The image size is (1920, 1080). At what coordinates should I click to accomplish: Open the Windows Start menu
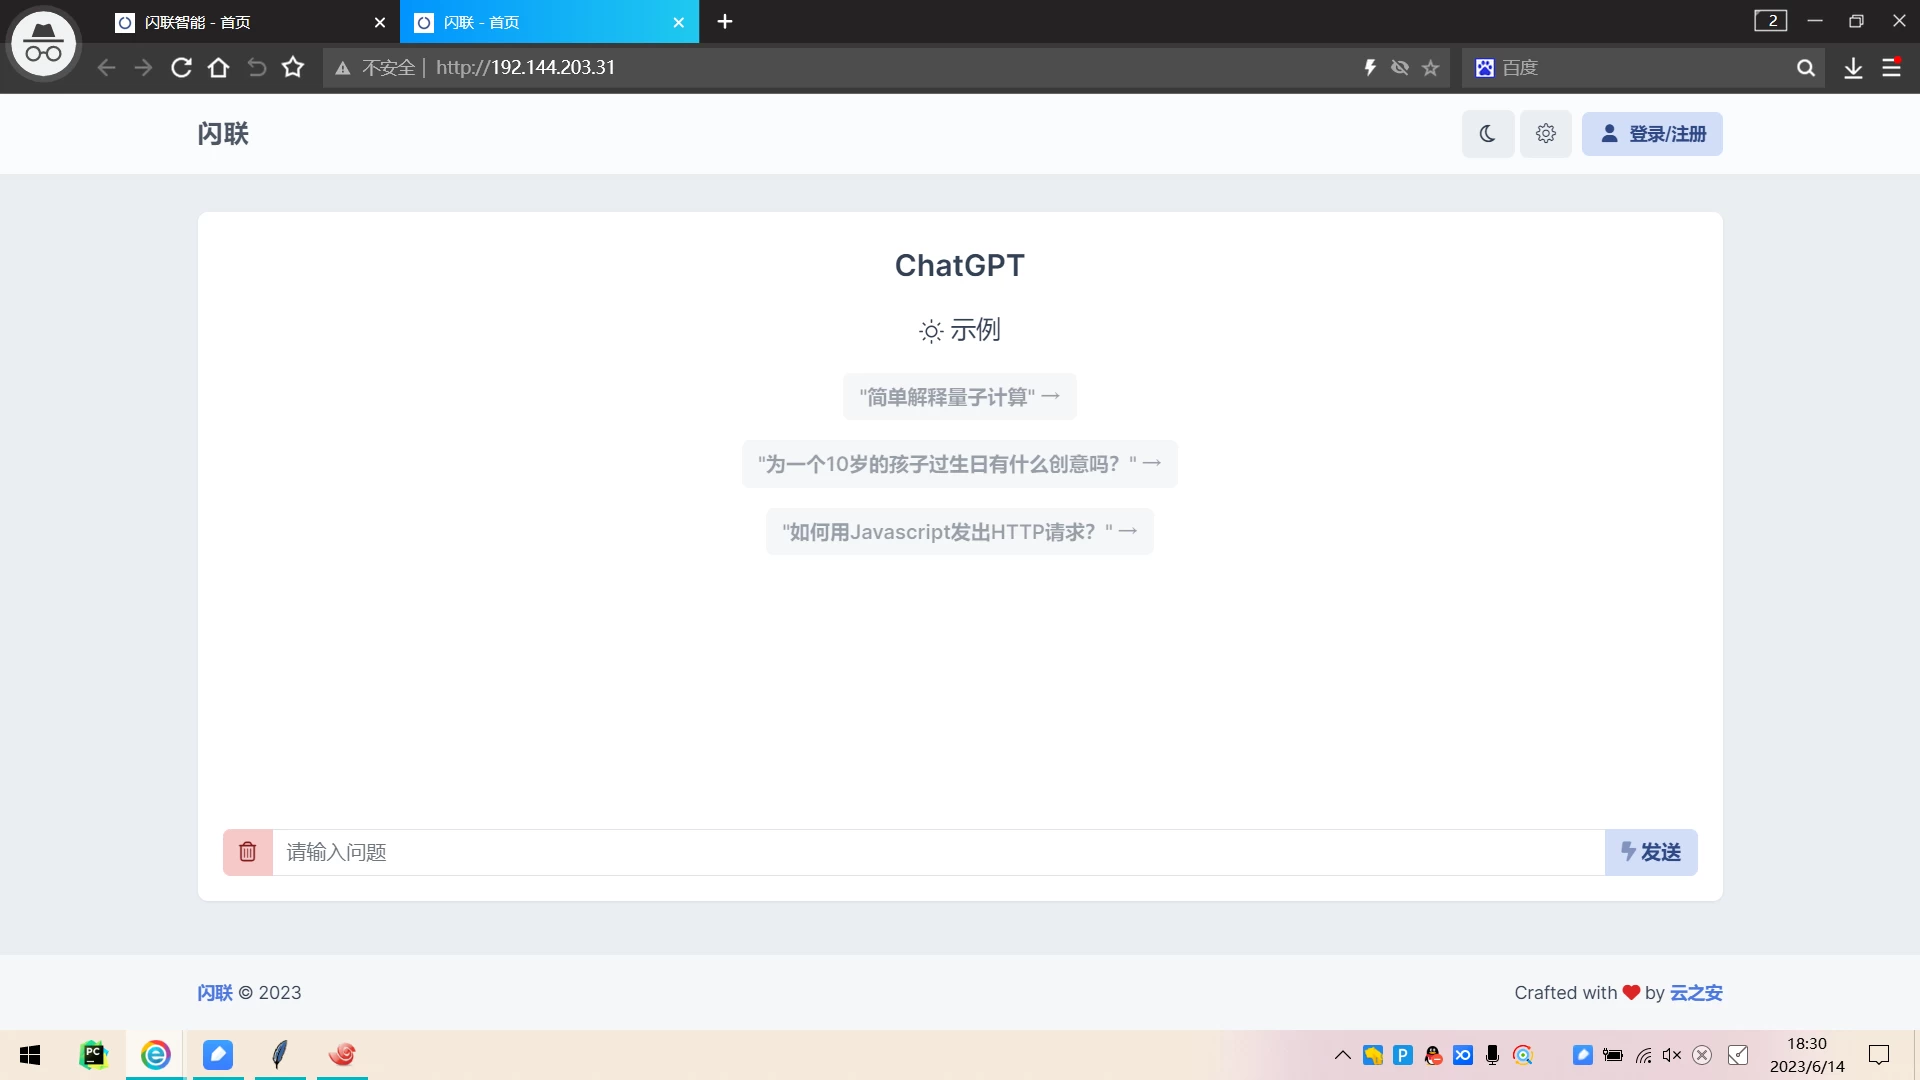(30, 1055)
